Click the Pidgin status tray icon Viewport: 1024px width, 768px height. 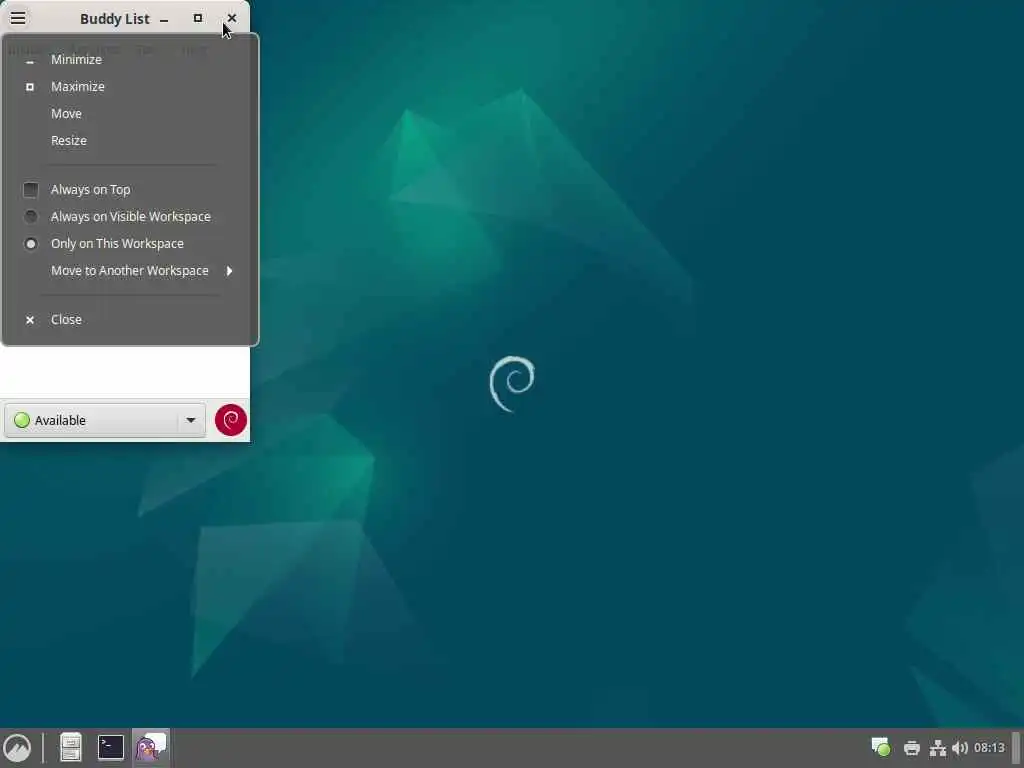point(881,747)
